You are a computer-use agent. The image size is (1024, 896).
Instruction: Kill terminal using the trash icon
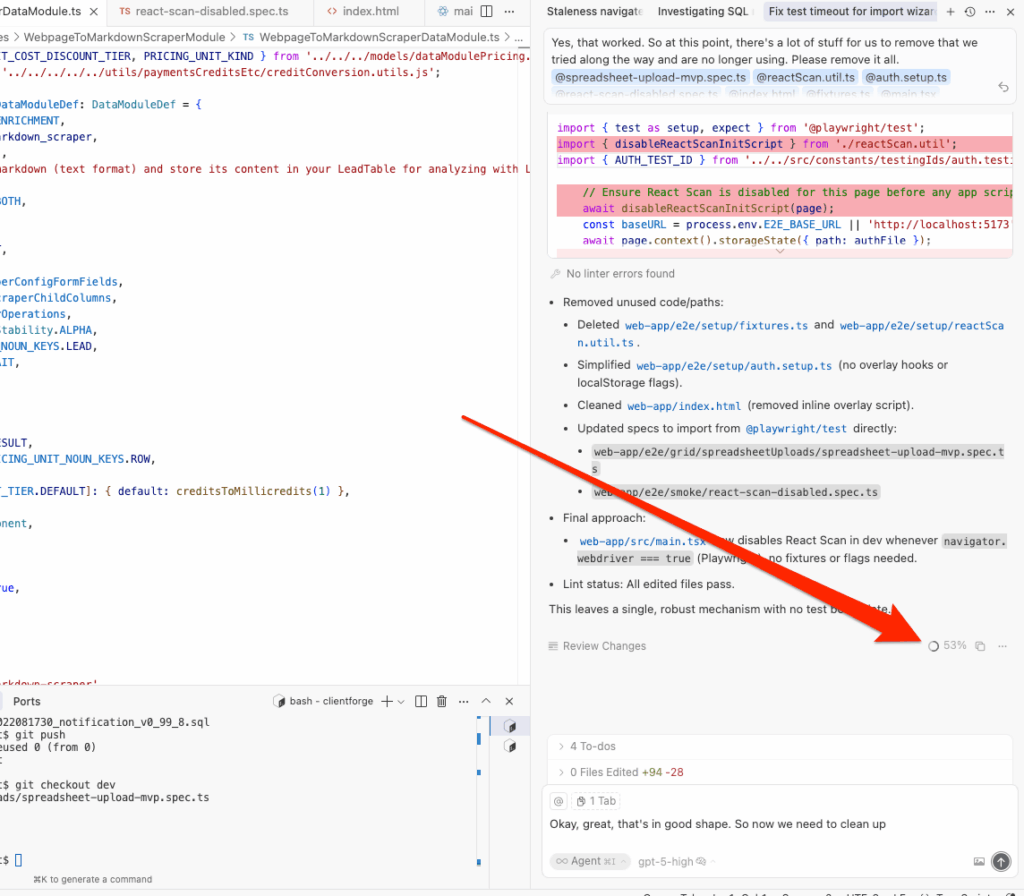[x=442, y=701]
